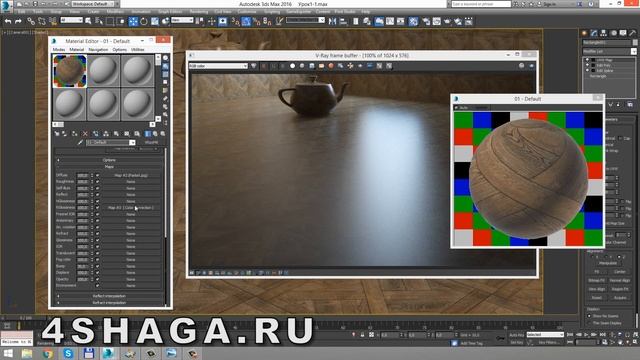
Task: Click save image icon in V-Ray frame buffer
Action: (312, 66)
